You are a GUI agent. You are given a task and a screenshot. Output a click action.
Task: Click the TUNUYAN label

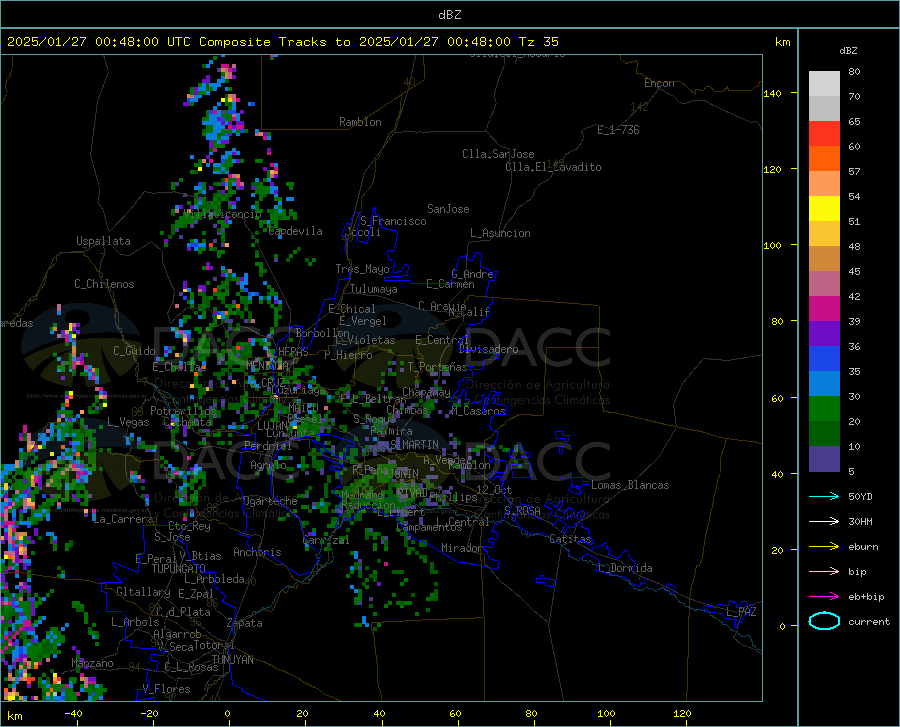232,660
